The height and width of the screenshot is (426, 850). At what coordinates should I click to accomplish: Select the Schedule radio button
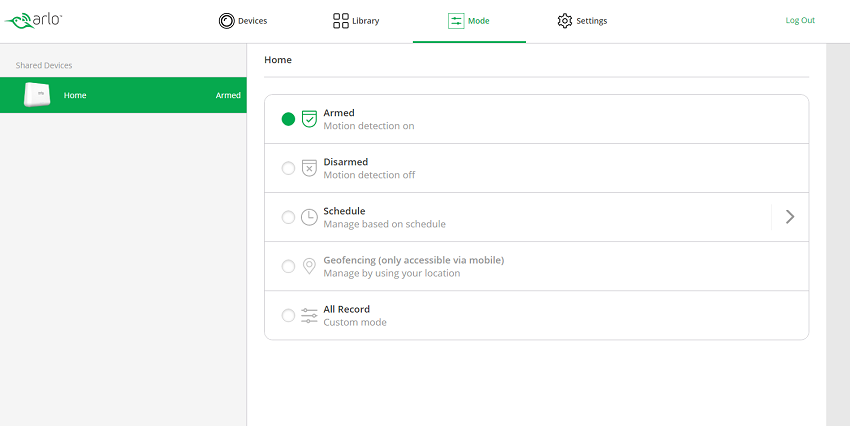(288, 217)
